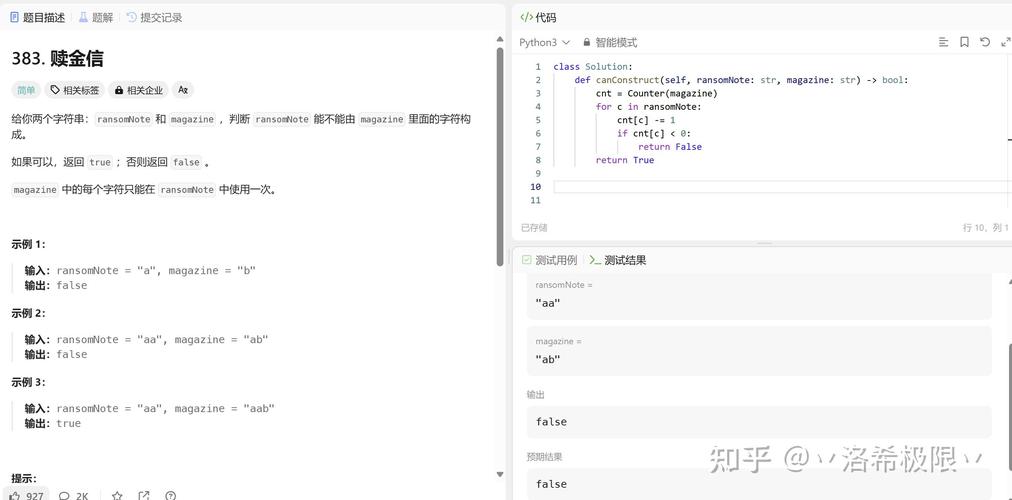1012x500 pixels.
Task: Click the magazine value "ab" field
Action: pyautogui.click(x=759, y=359)
